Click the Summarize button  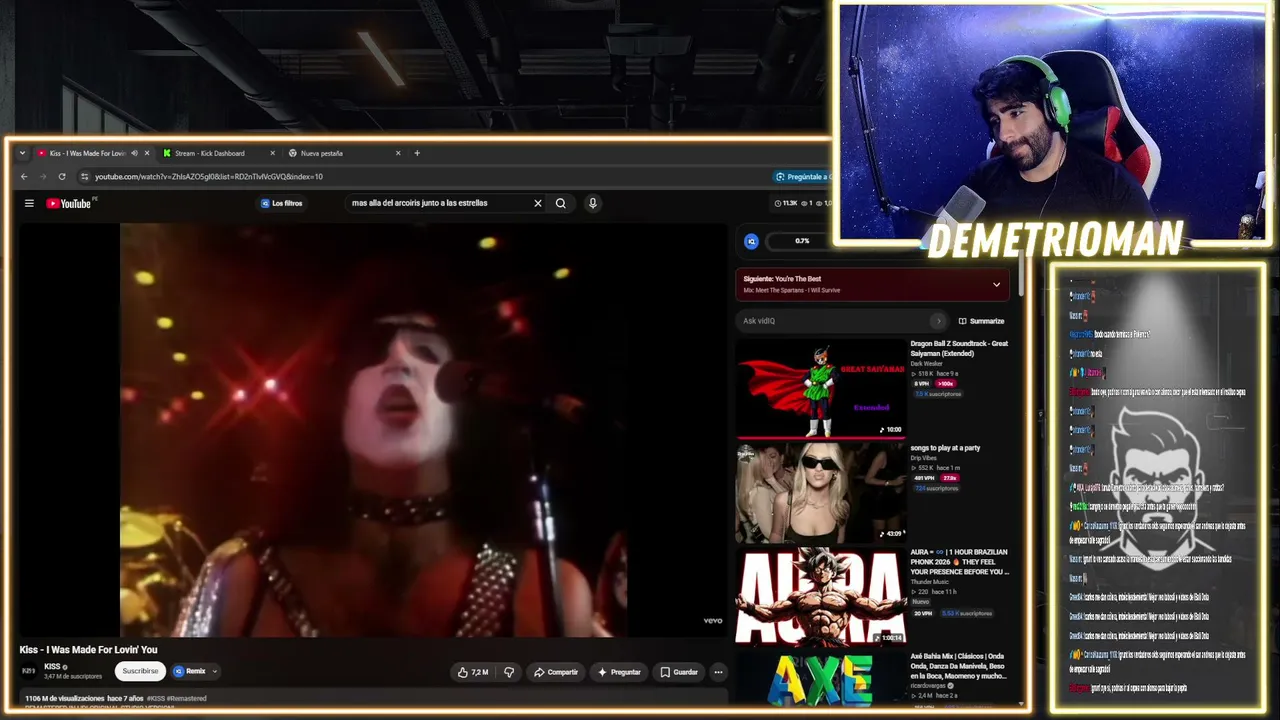tap(981, 321)
